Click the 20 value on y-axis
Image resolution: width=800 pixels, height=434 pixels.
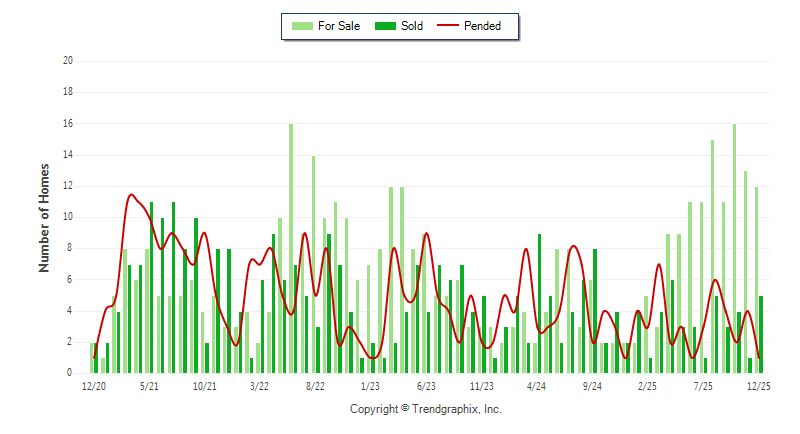coord(67,61)
